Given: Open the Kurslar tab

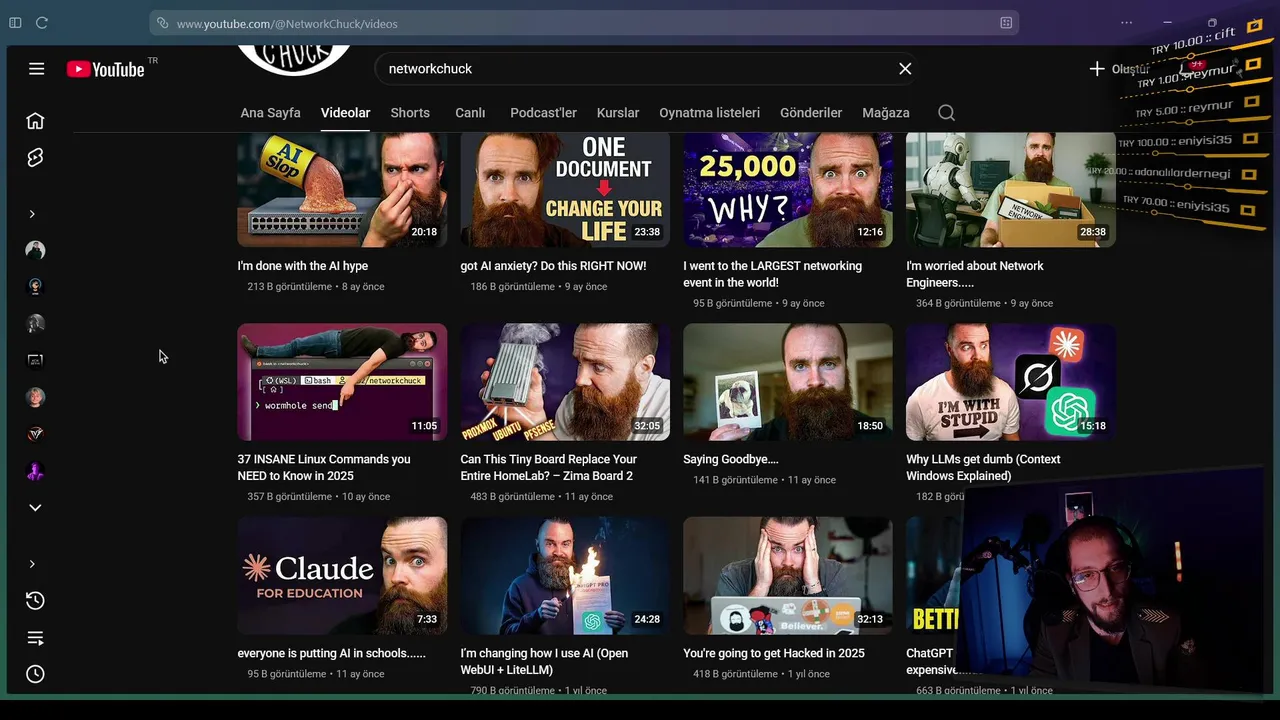Looking at the screenshot, I should [618, 113].
